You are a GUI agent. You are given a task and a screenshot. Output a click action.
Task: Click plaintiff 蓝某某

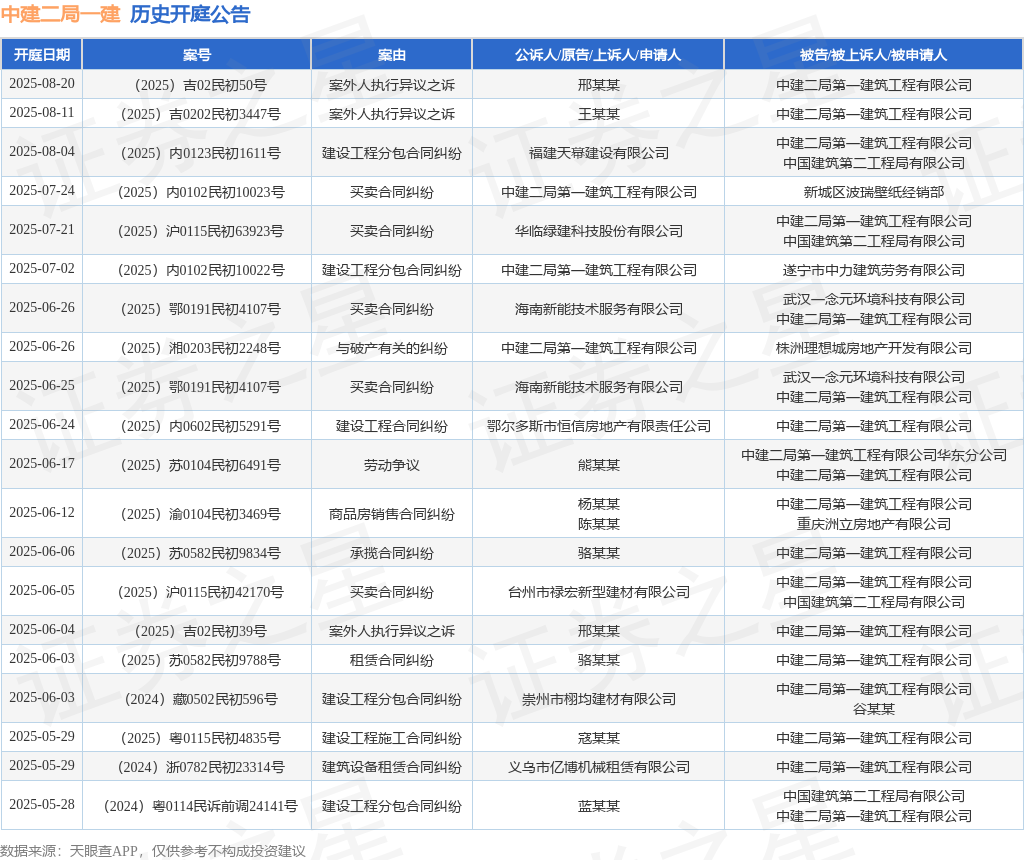598,806
